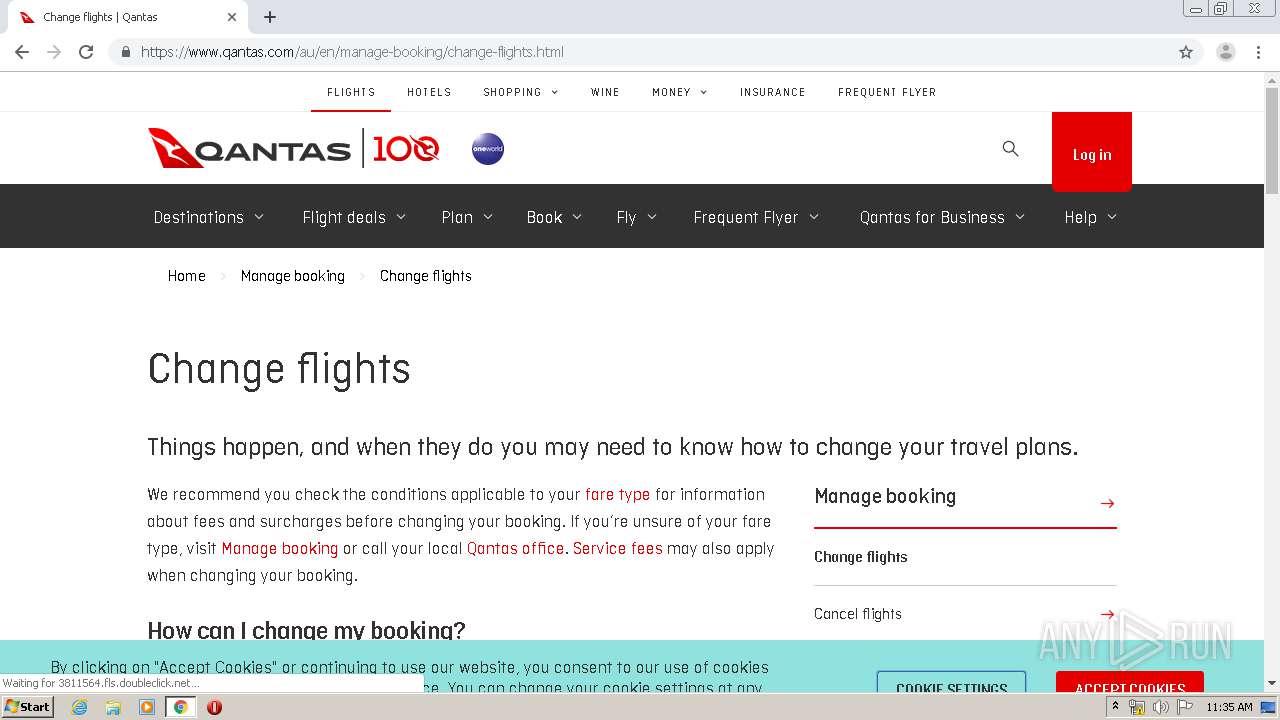Click the Manage booking sidebar heading

885,496
